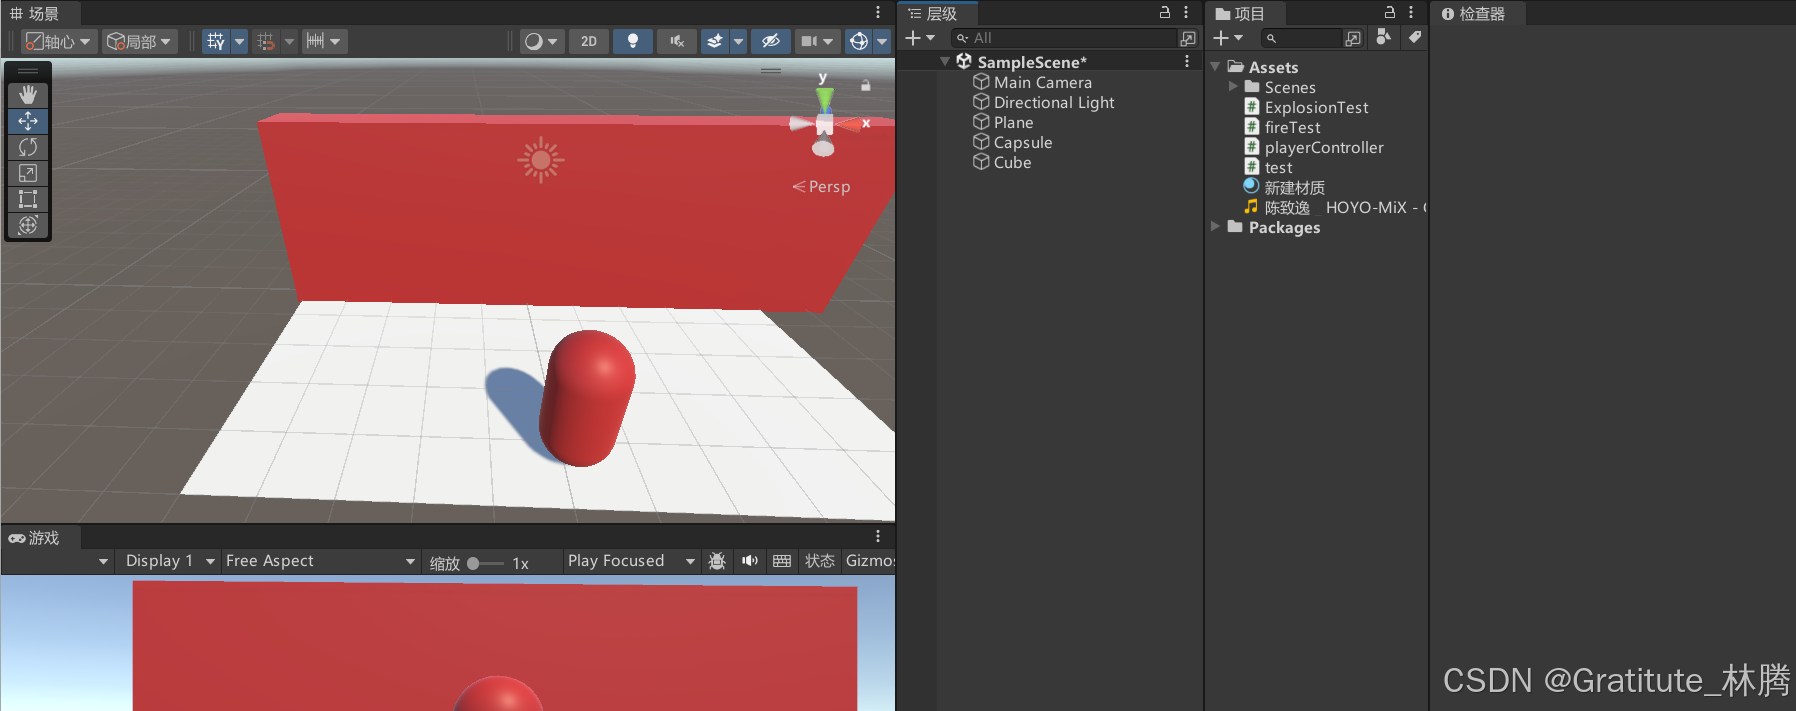This screenshot has height=711, width=1796.
Task: Expand the Packages folder
Action: (1215, 227)
